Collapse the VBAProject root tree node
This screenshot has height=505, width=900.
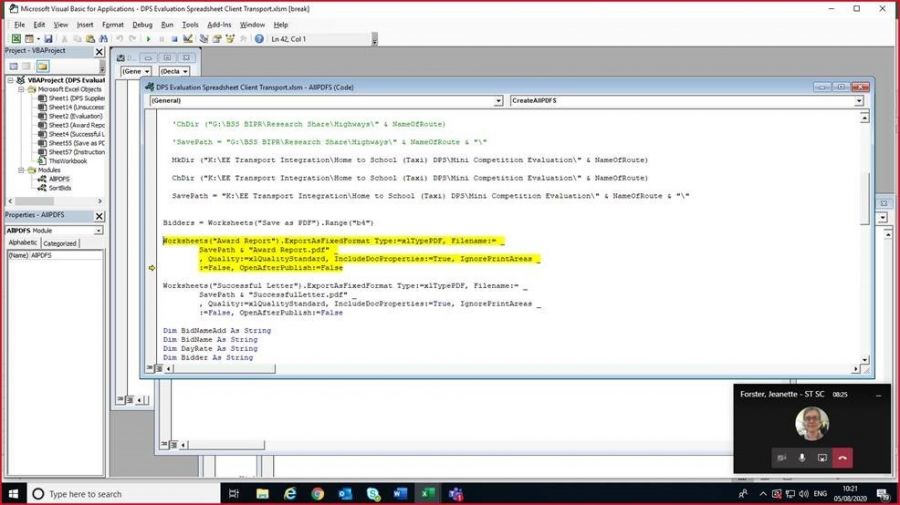point(11,80)
